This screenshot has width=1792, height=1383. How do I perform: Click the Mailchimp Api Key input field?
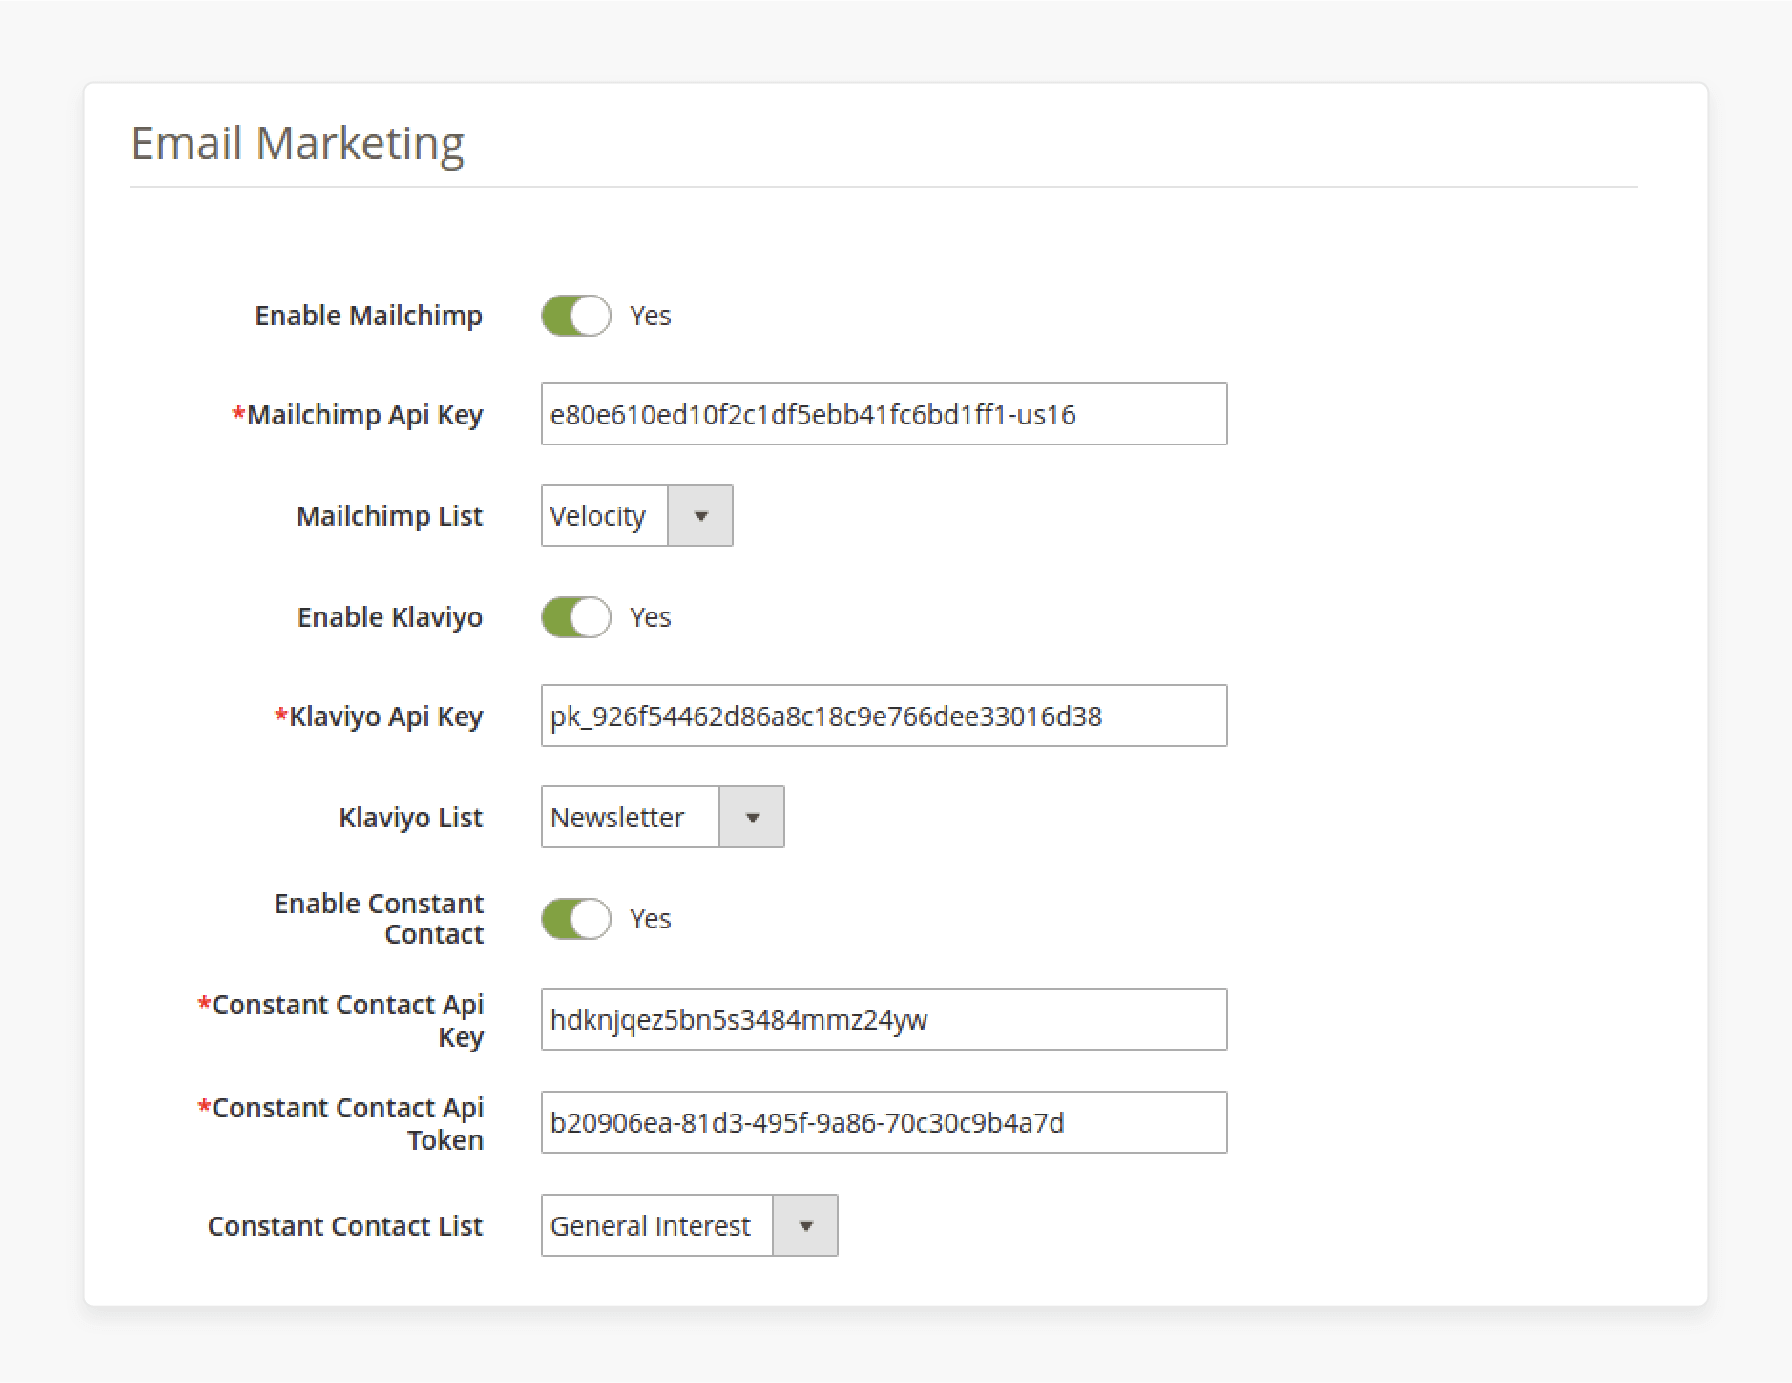[x=884, y=414]
